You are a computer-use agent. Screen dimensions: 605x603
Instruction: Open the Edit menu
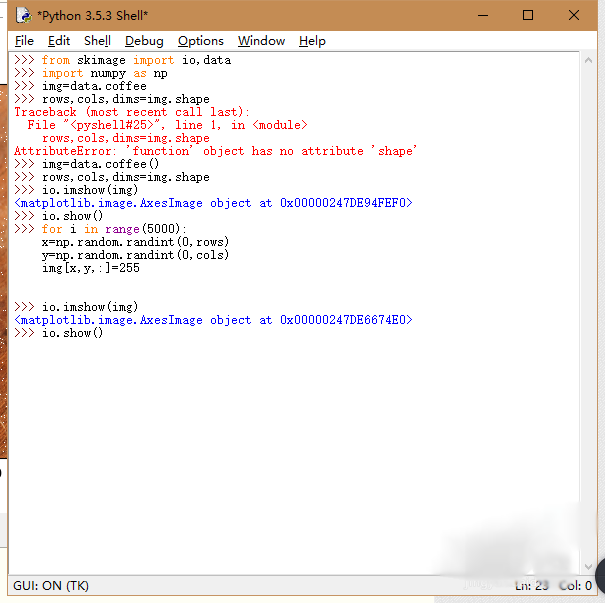pyautogui.click(x=59, y=41)
